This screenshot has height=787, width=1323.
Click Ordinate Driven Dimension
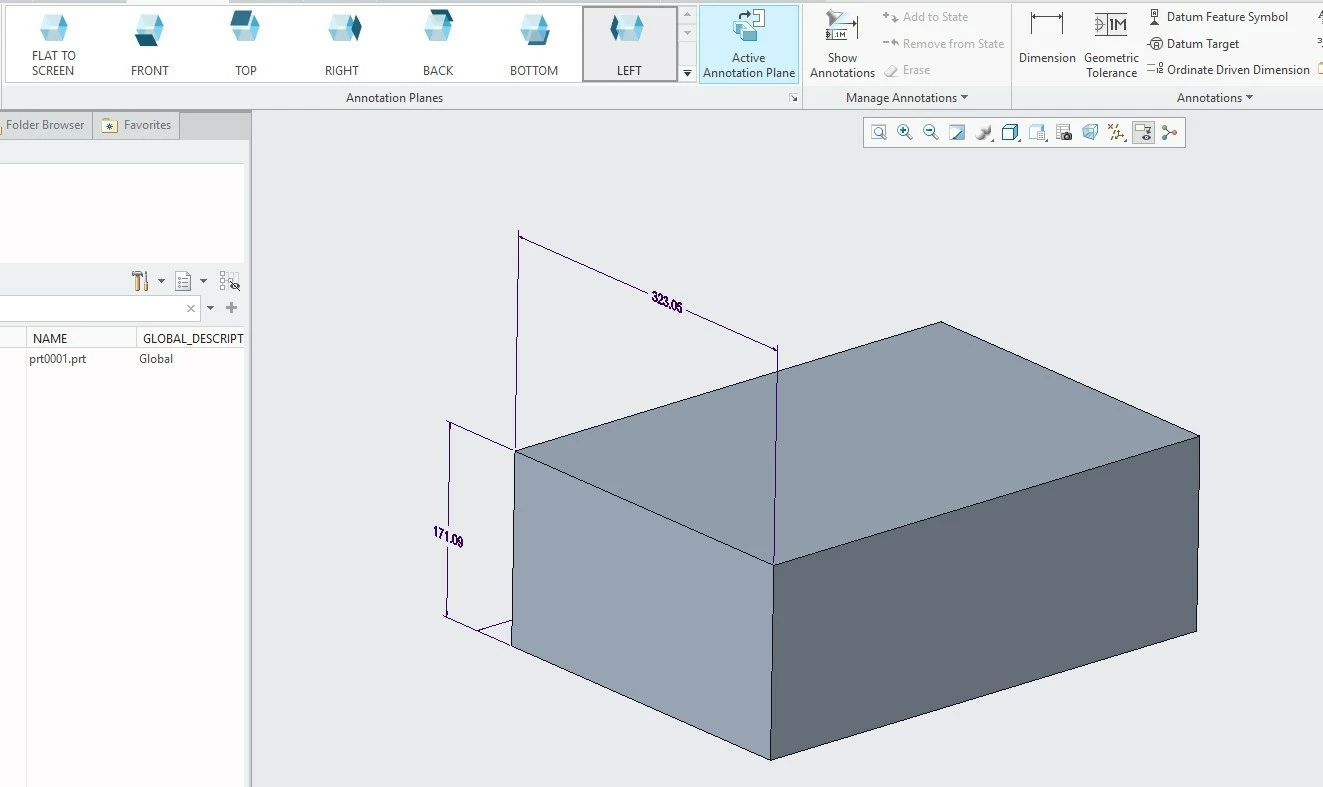pyautogui.click(x=1228, y=70)
